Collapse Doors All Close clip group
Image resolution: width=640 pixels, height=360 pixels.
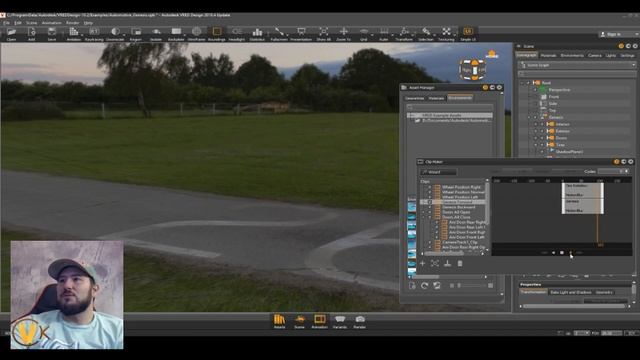[424, 217]
